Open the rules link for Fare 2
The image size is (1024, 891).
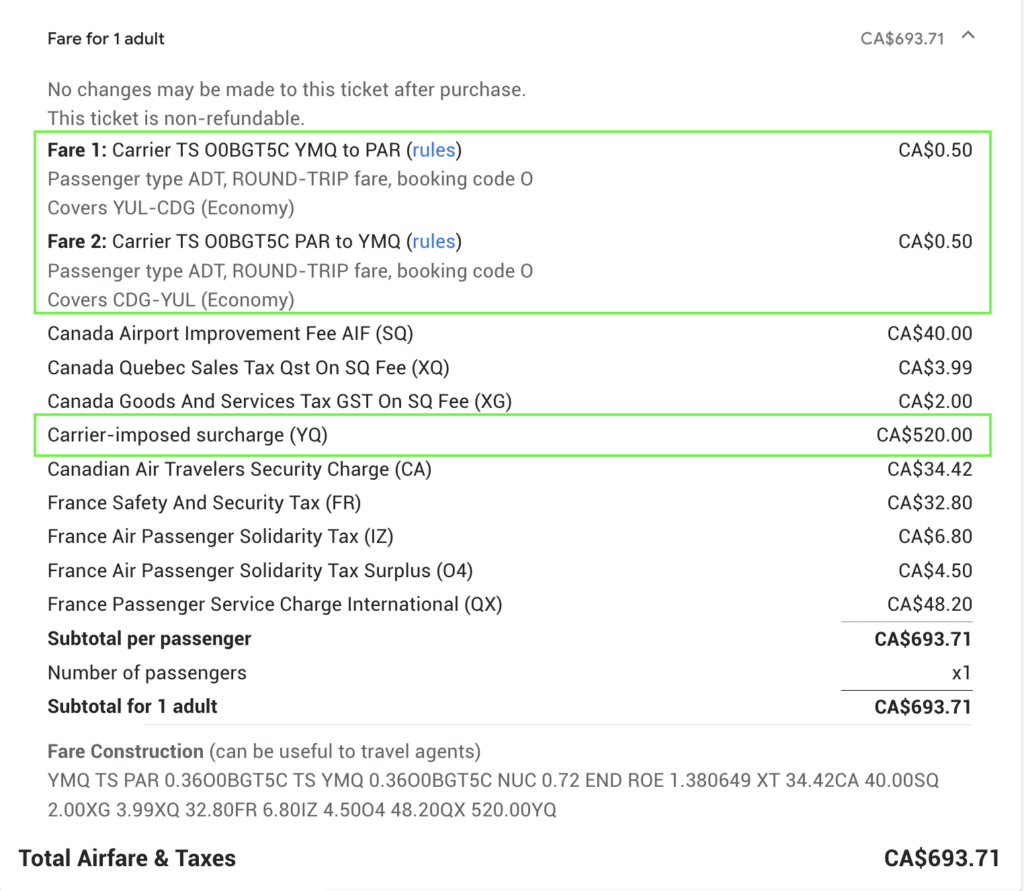click(x=433, y=241)
